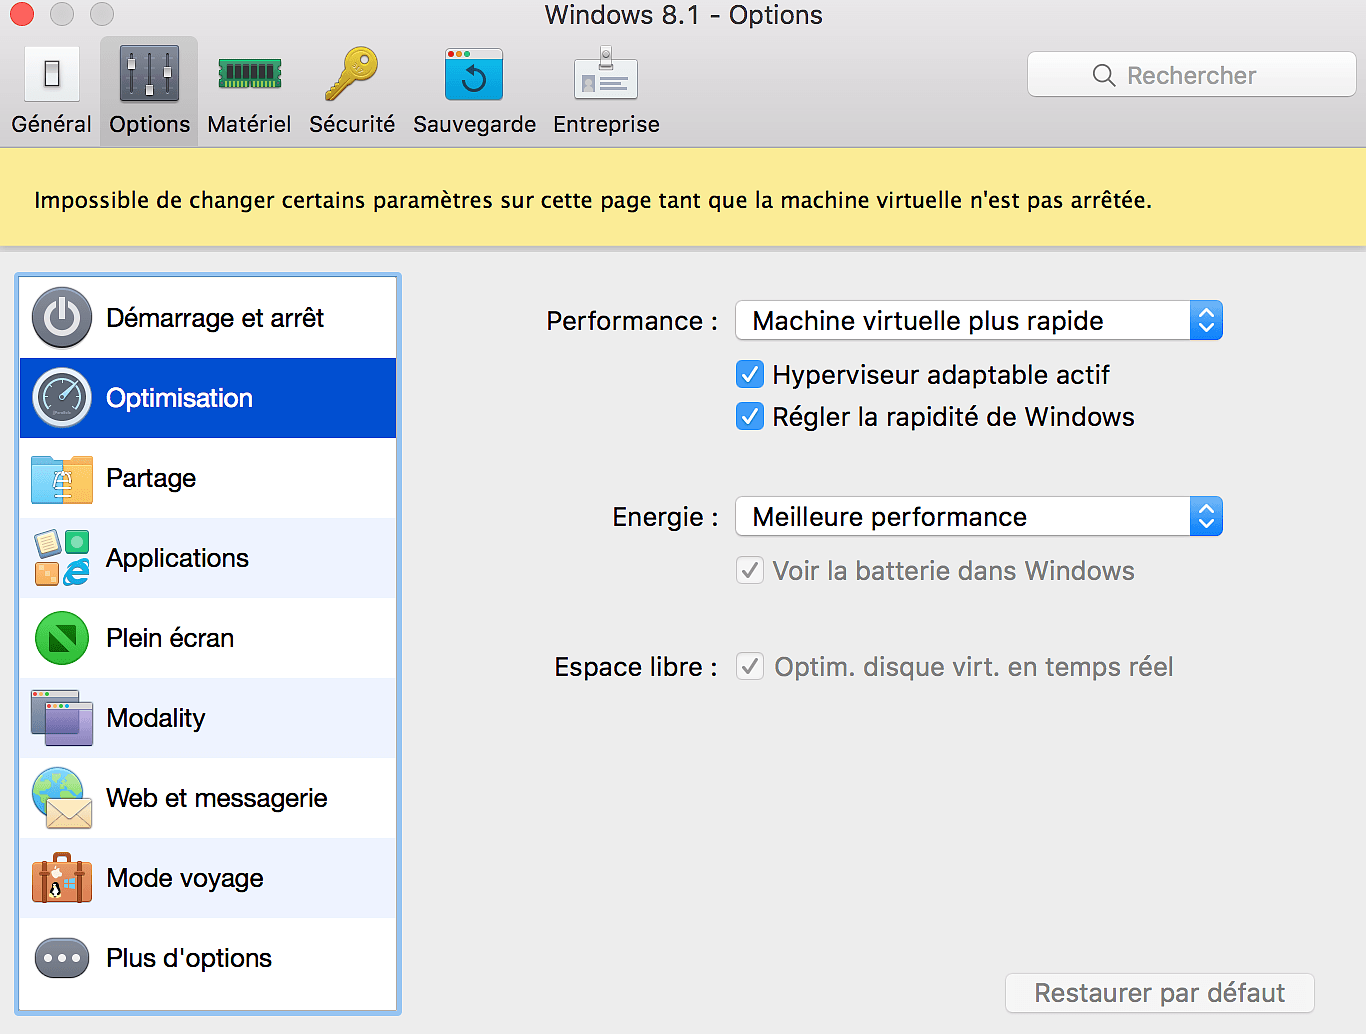
Task: Select Démarrage et arrêt power icon
Action: (x=62, y=318)
